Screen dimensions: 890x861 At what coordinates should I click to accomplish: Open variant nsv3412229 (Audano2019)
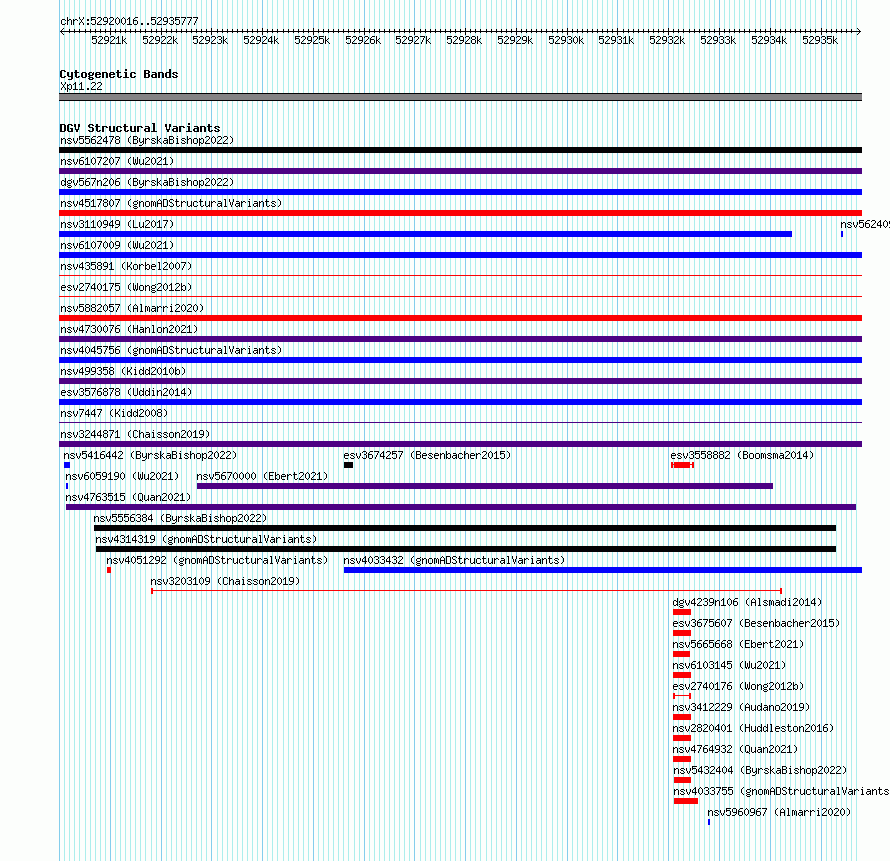[741, 707]
